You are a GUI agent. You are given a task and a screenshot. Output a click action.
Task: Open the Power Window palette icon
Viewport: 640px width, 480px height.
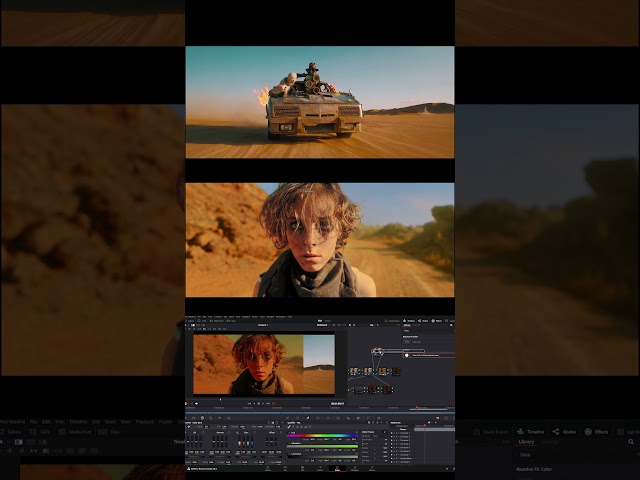(x=318, y=418)
